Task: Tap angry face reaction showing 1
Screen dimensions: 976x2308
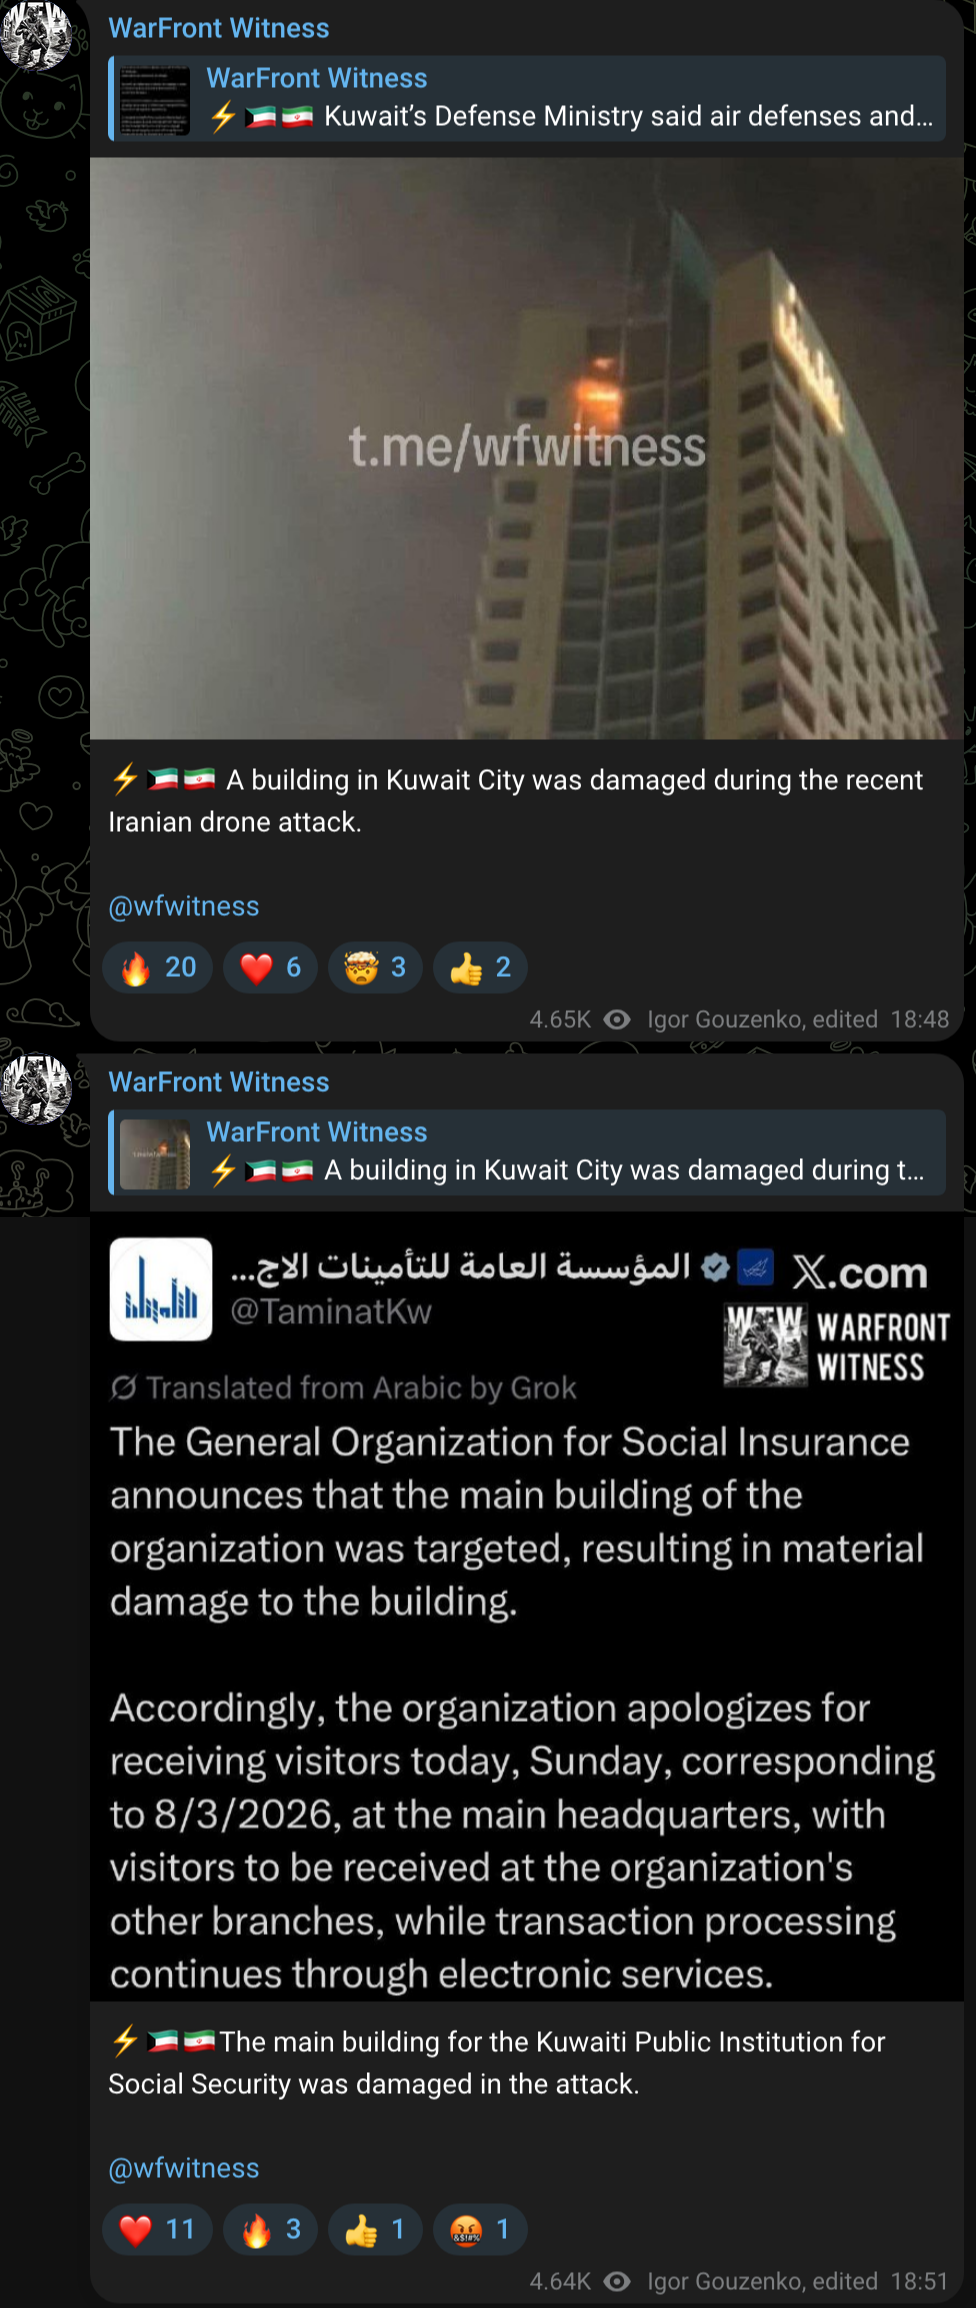Action: point(480,2230)
